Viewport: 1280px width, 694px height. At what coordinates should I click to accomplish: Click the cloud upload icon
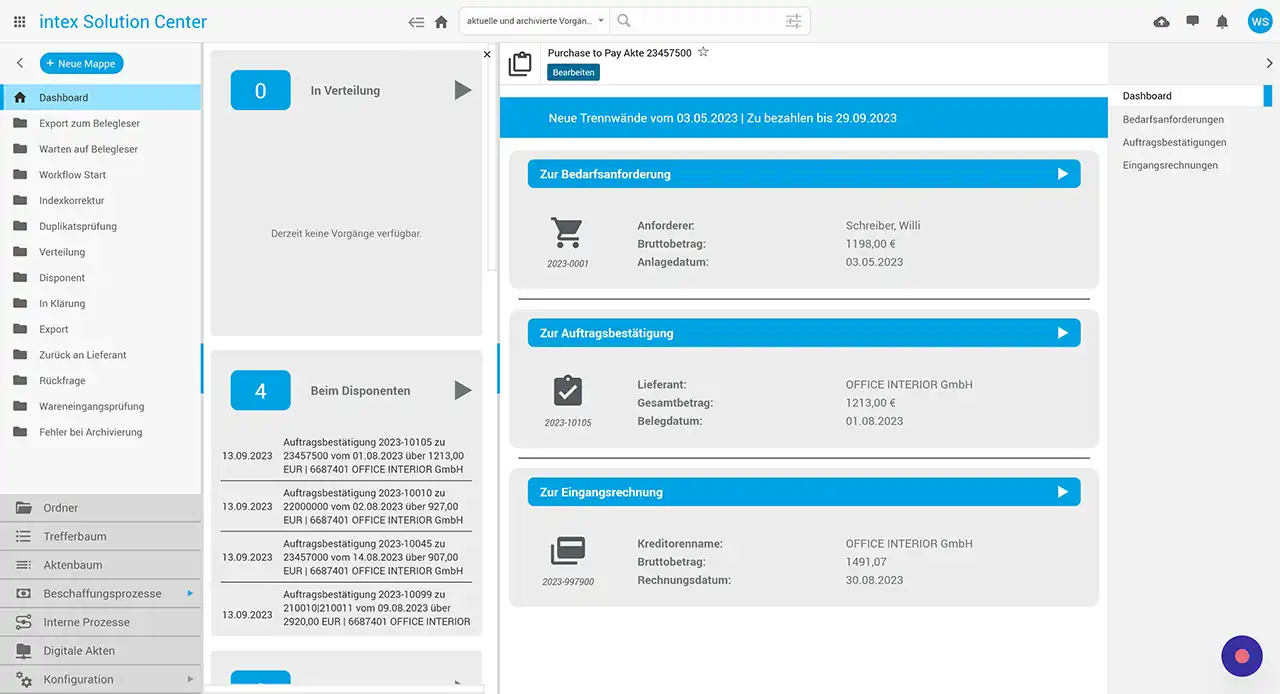tap(1161, 21)
